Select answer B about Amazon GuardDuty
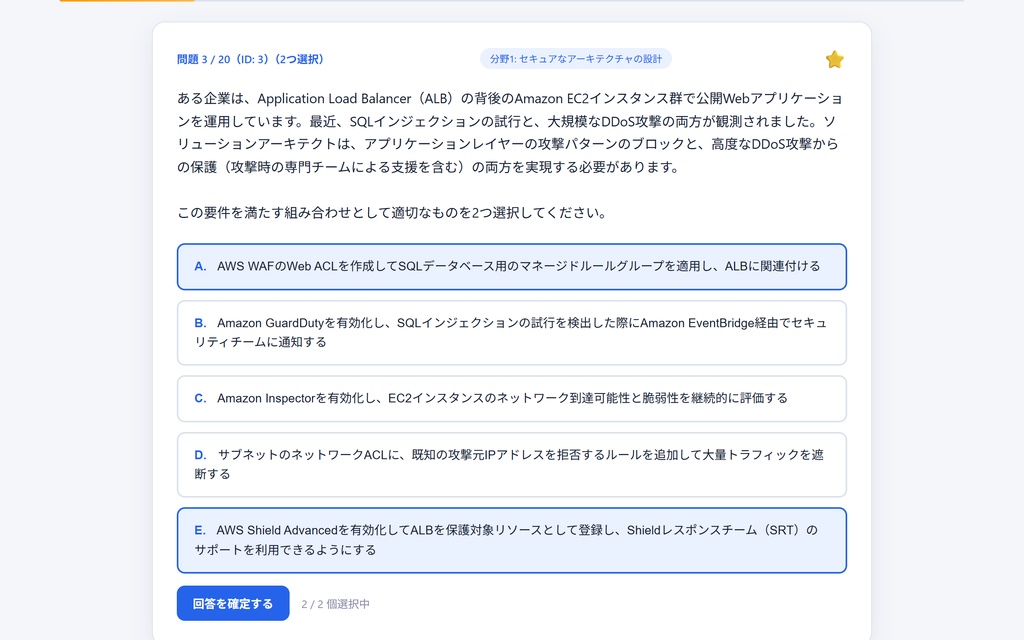 coord(511,332)
